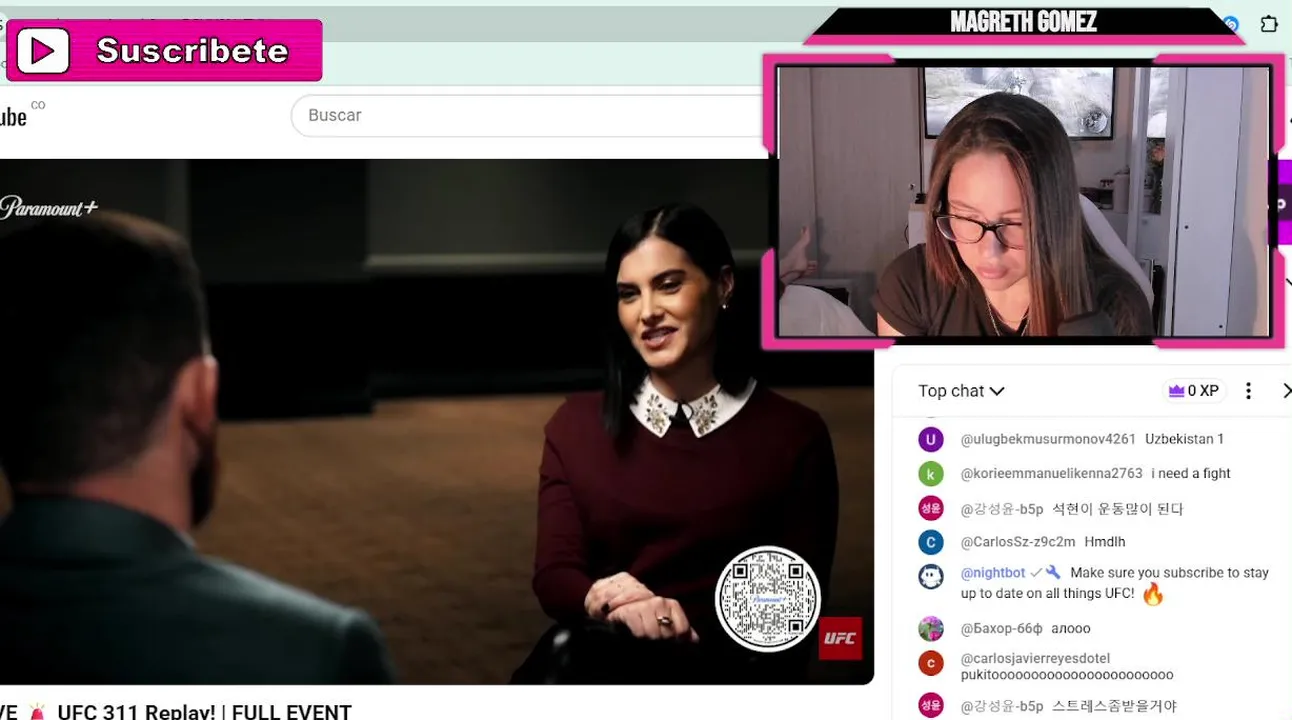Click the browser extensions puzzle icon
The height and width of the screenshot is (720, 1292).
click(x=1268, y=24)
